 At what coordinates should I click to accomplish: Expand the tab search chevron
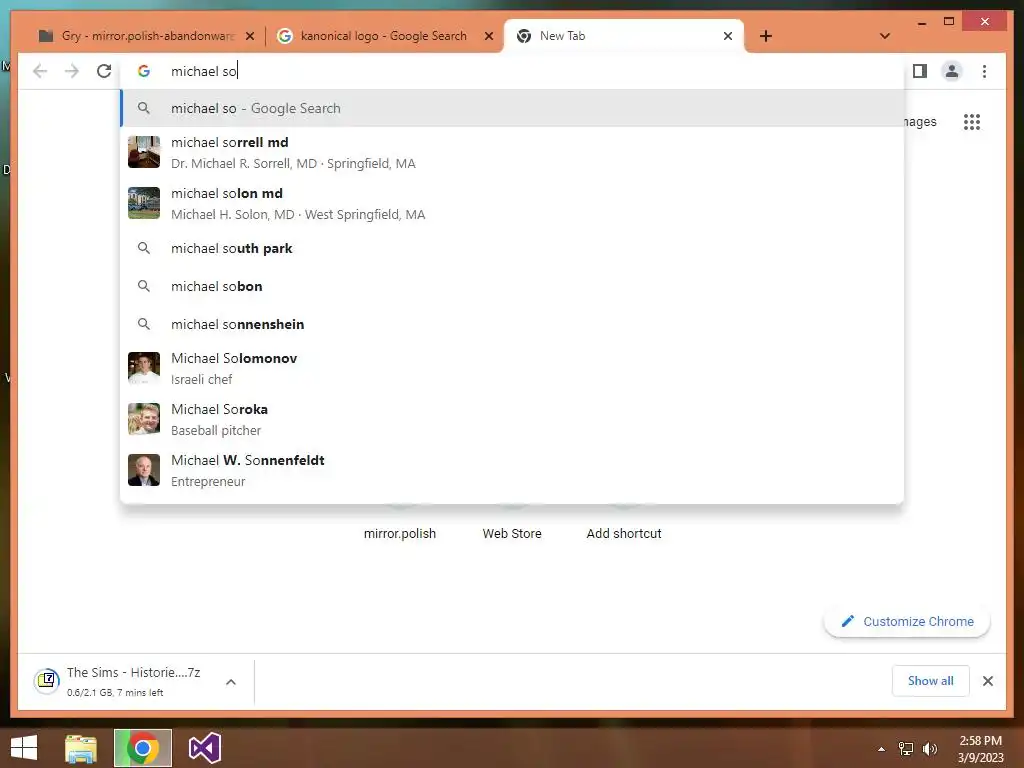point(884,36)
